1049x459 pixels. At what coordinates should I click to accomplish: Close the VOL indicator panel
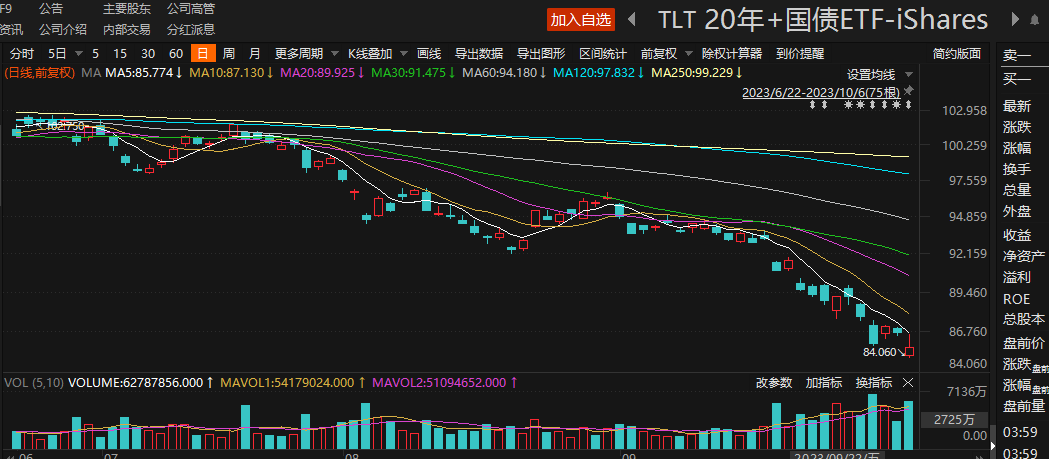click(x=908, y=383)
